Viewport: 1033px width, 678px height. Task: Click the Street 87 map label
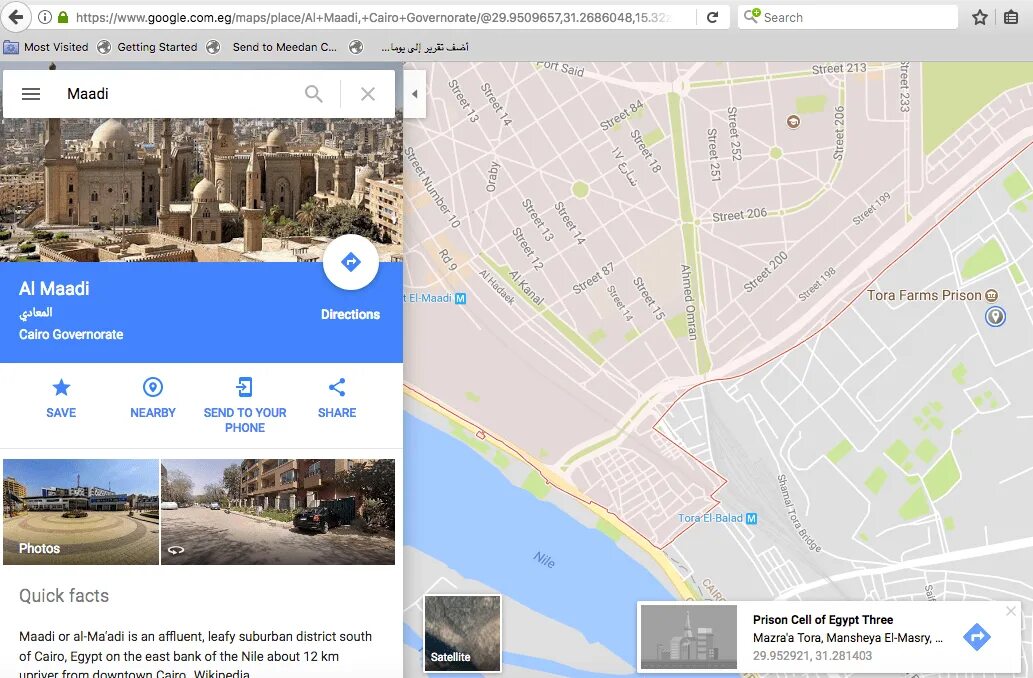593,278
